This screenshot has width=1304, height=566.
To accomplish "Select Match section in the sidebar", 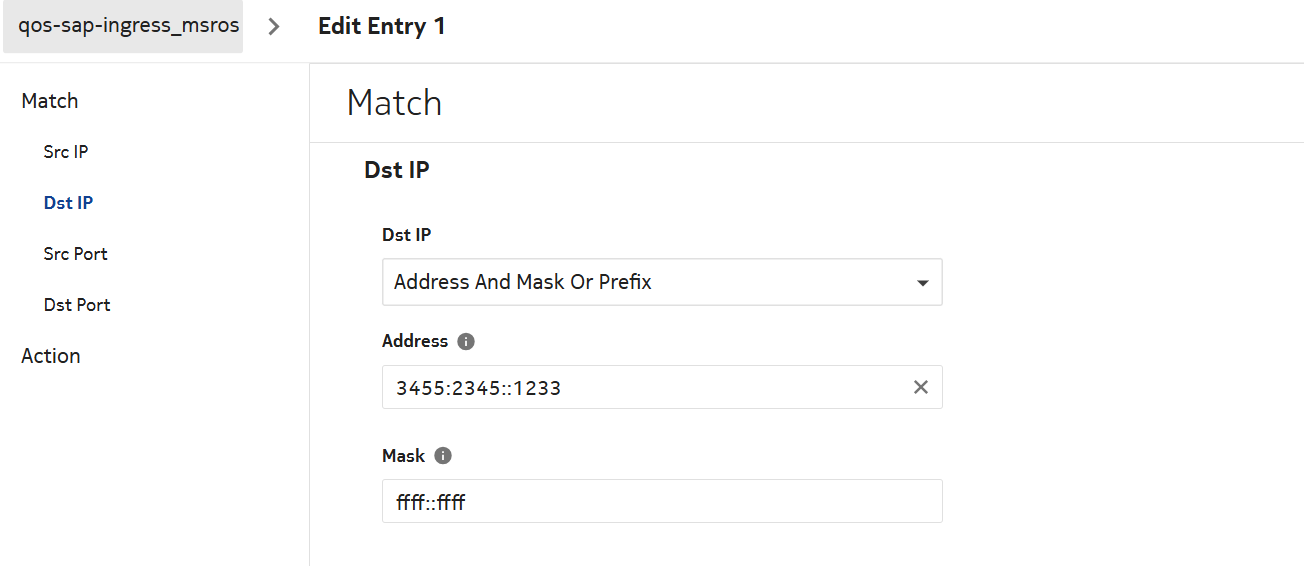I will tap(50, 101).
